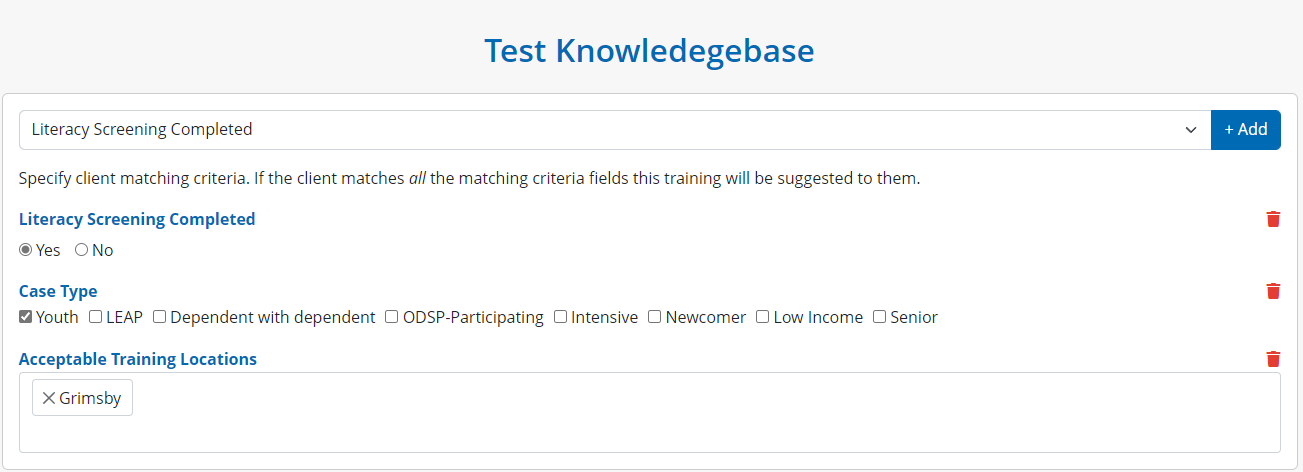Open the Literacy Screening Completed combo box

(600, 130)
